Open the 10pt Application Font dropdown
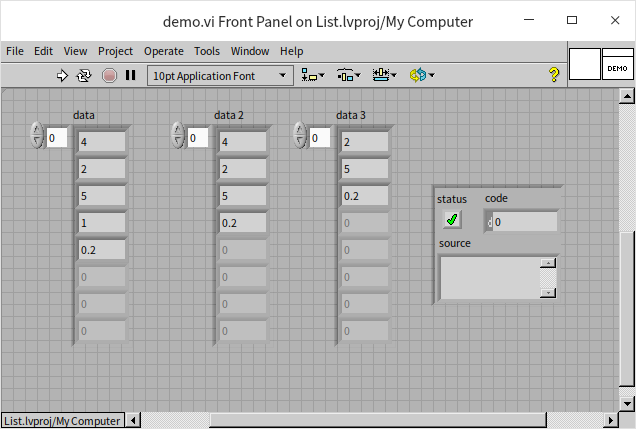Screen dimensions: 636x429 click(219, 75)
